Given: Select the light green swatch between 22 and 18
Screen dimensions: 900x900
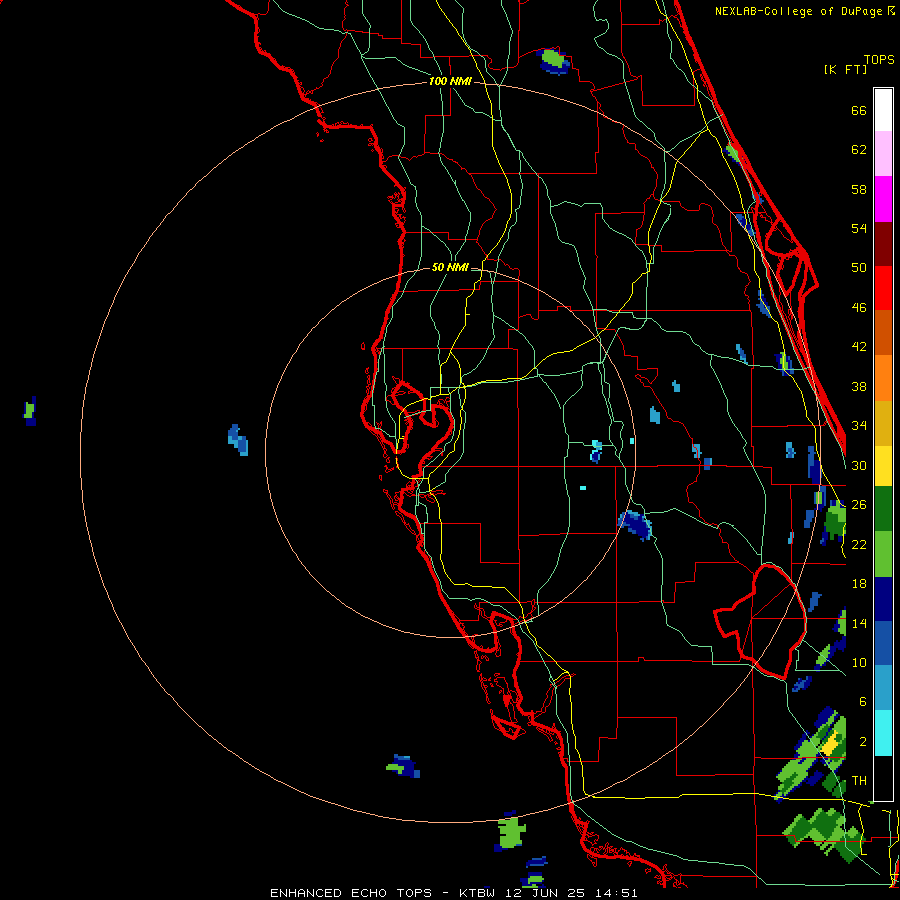Looking at the screenshot, I should pyautogui.click(x=883, y=554).
